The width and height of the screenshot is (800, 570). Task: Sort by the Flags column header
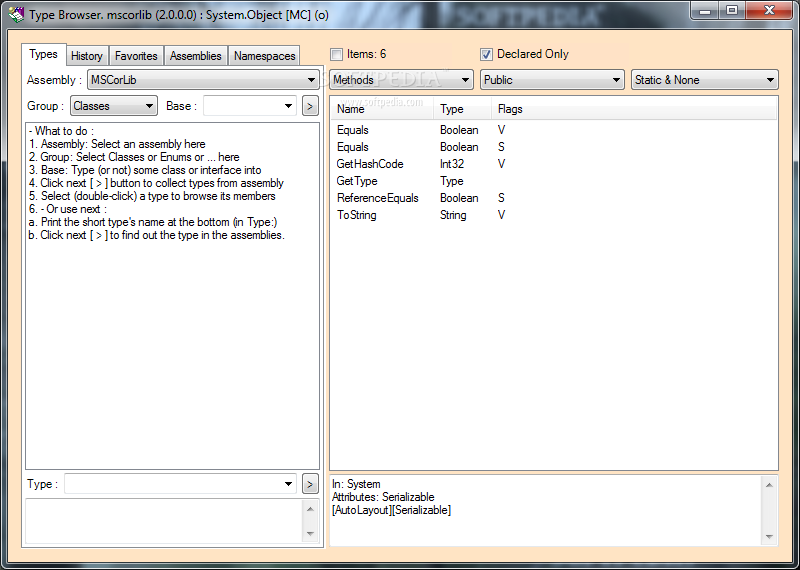coord(634,109)
